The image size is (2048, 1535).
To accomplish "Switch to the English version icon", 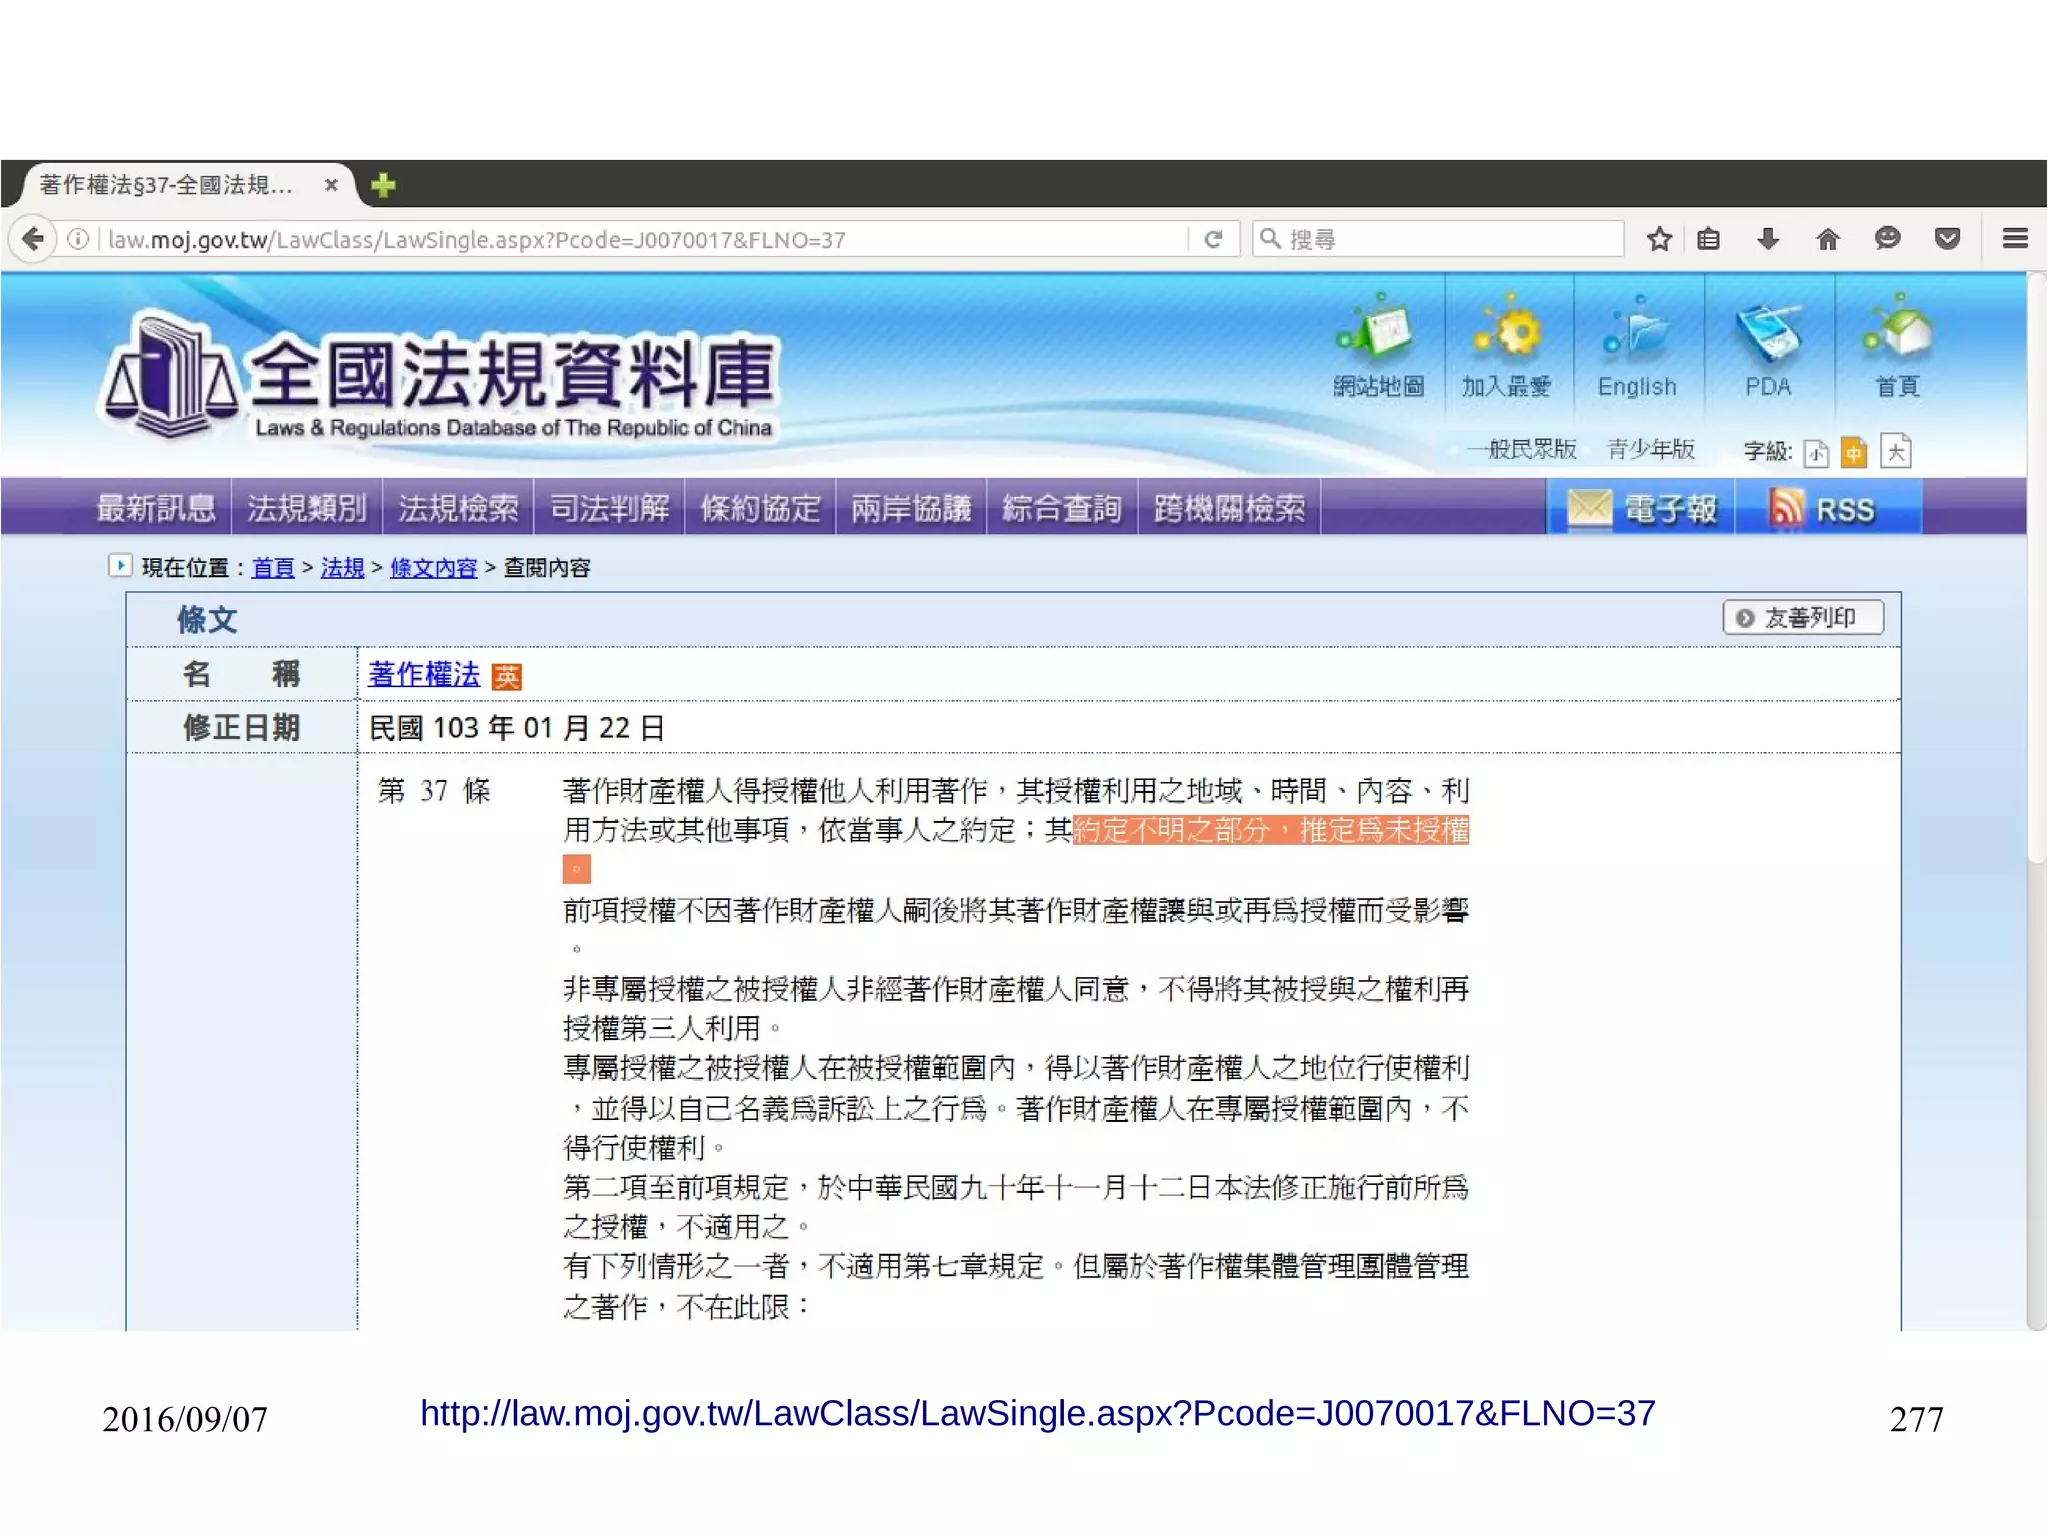I will click(x=1637, y=347).
